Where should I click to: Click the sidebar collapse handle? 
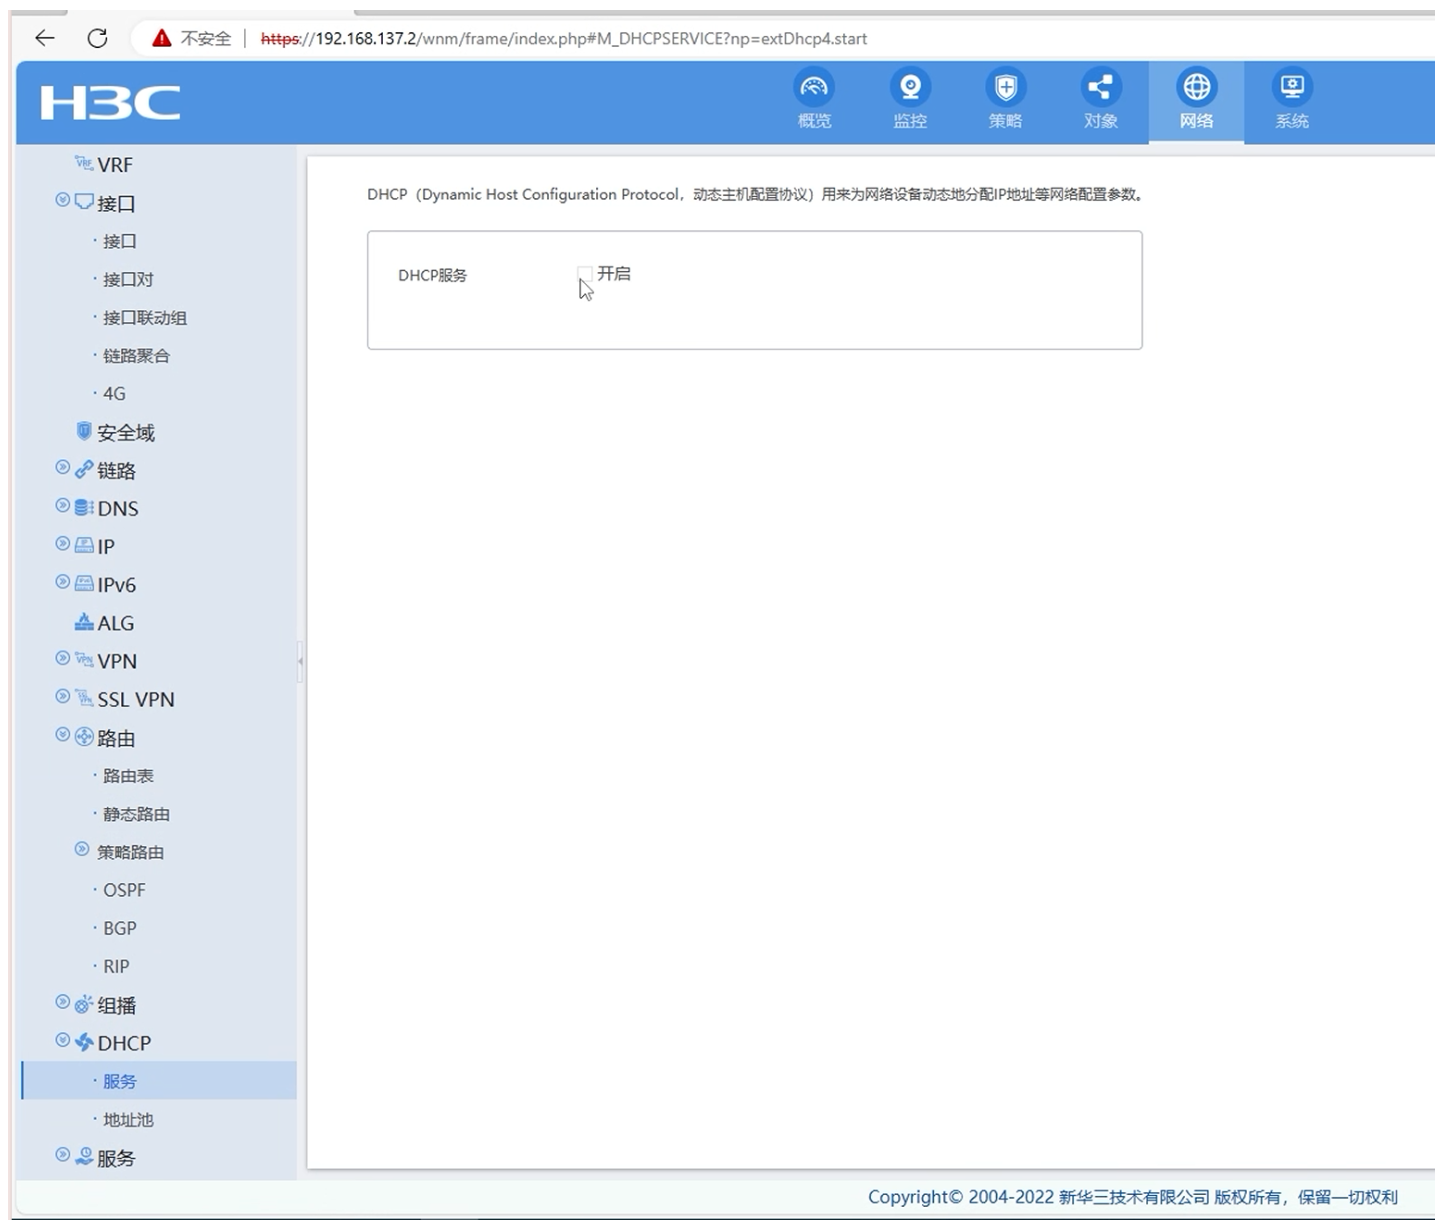coord(300,661)
